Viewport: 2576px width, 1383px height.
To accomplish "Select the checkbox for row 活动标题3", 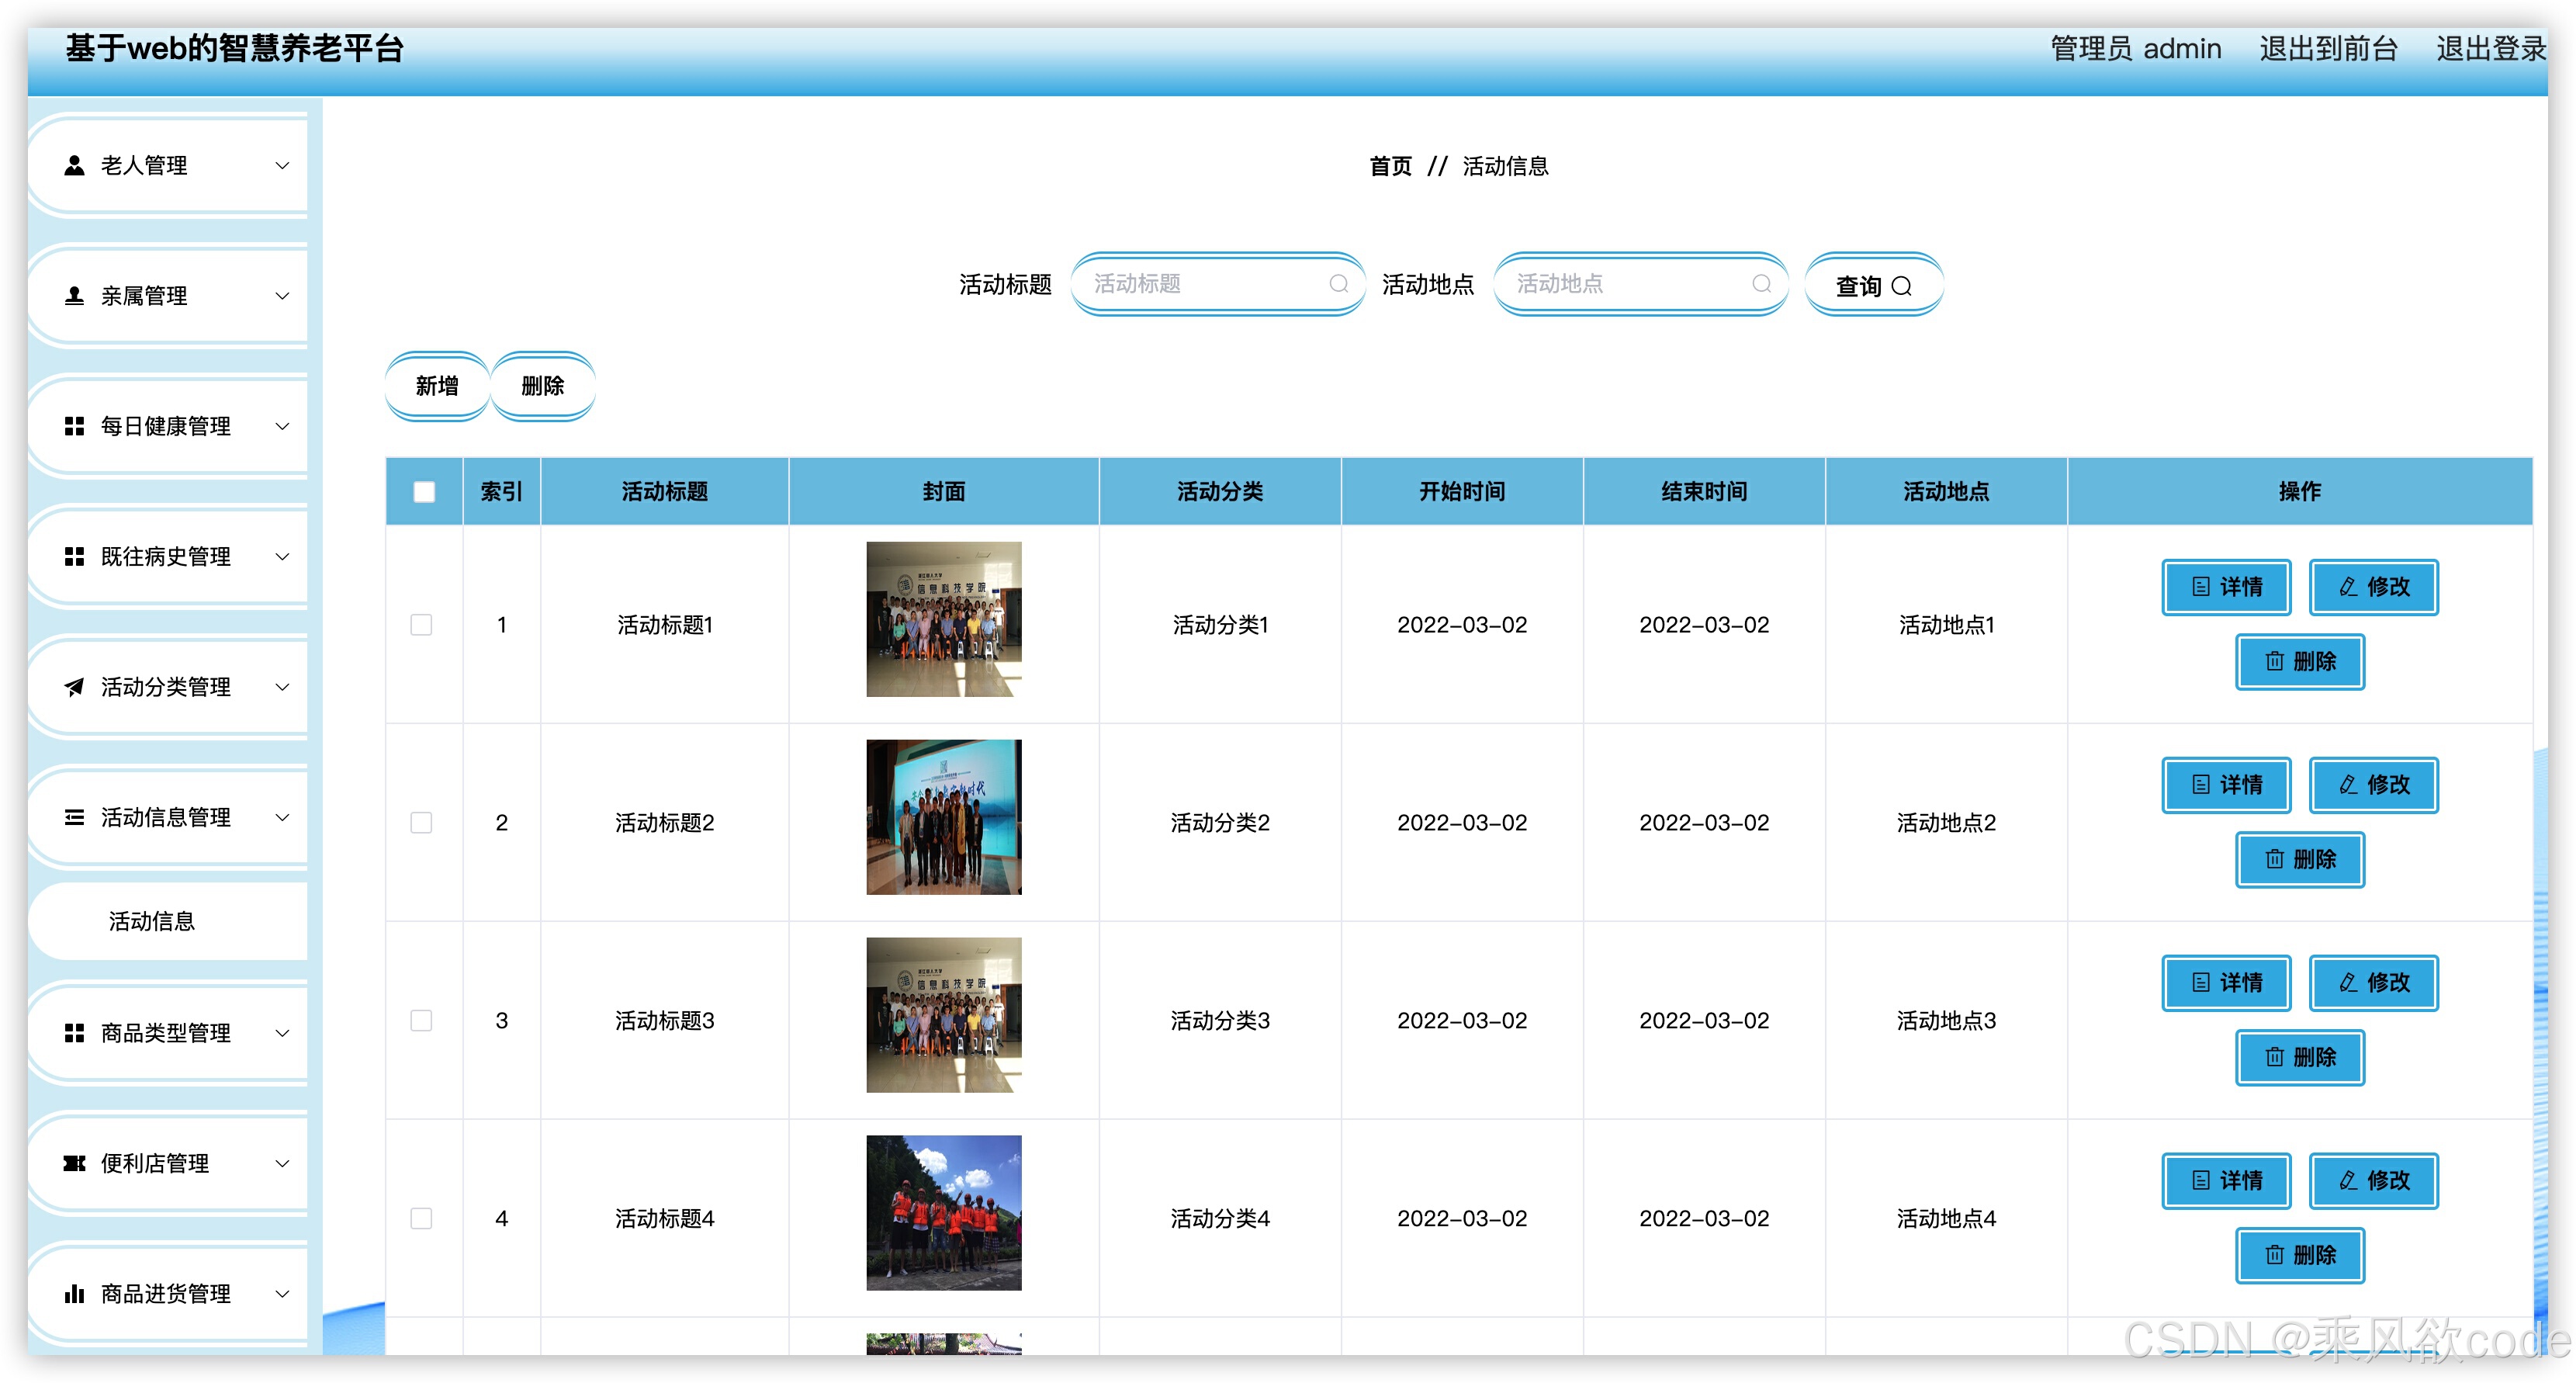I will click(x=421, y=1020).
